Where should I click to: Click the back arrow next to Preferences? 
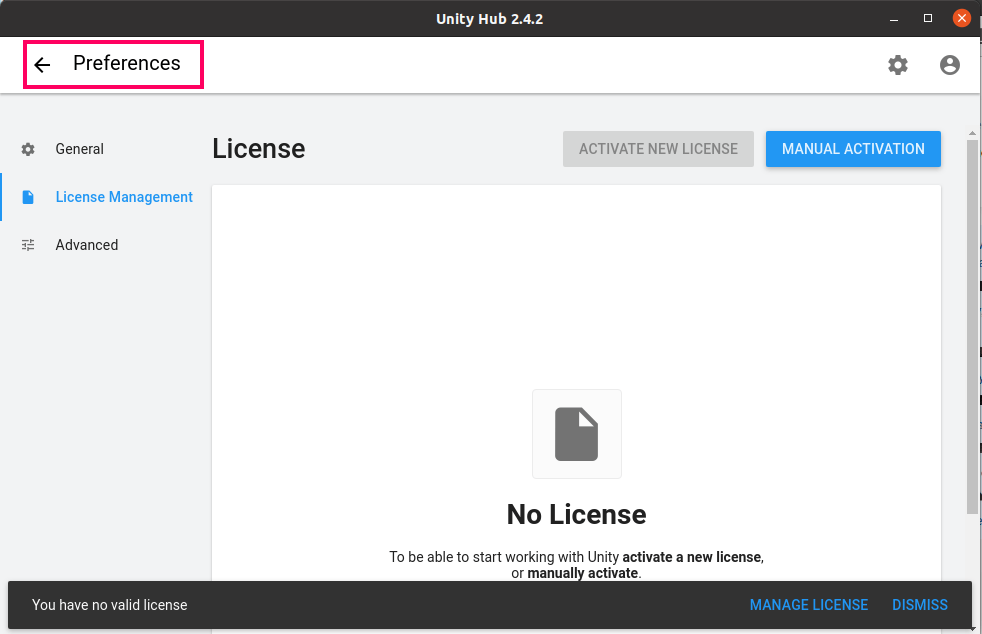[42, 65]
